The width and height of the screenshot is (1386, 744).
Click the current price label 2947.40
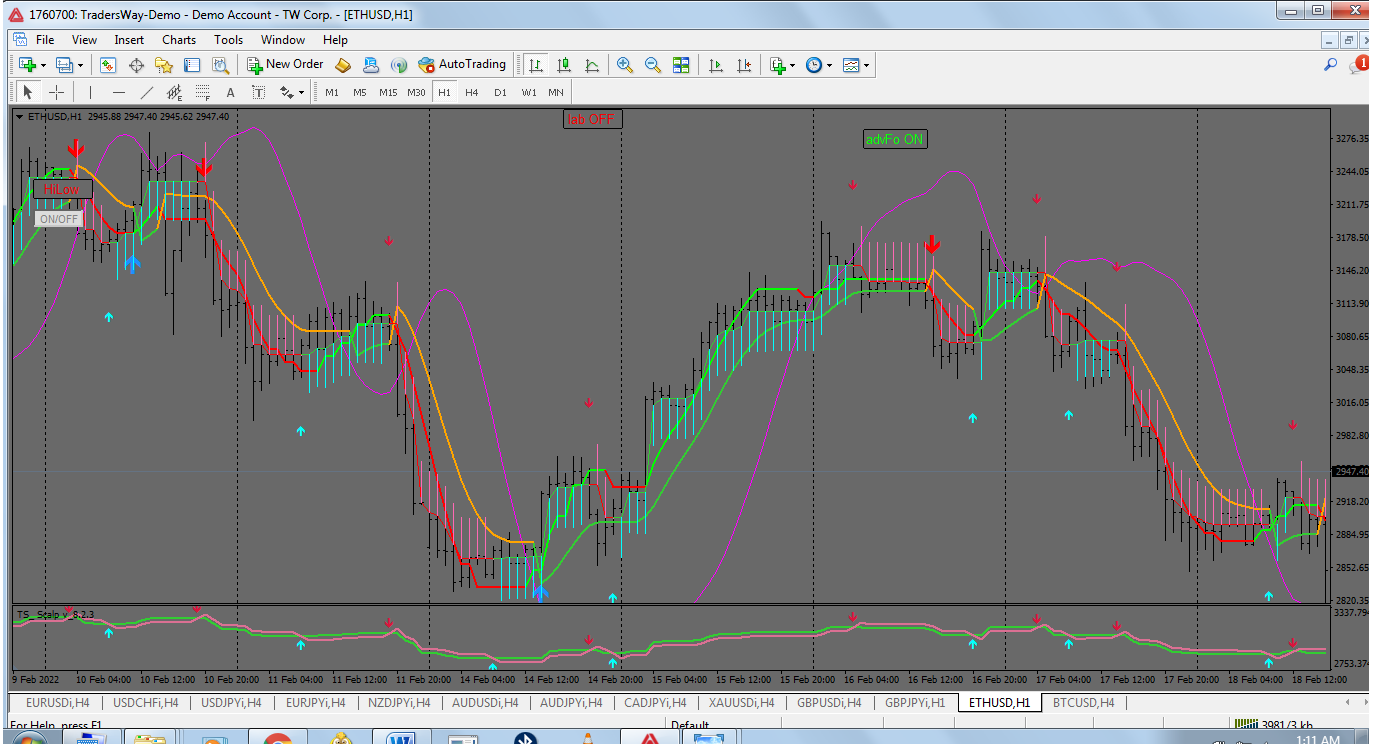tap(1349, 471)
